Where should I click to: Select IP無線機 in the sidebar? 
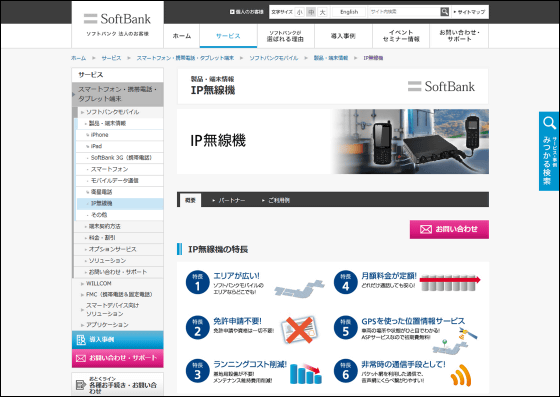pyautogui.click(x=120, y=203)
